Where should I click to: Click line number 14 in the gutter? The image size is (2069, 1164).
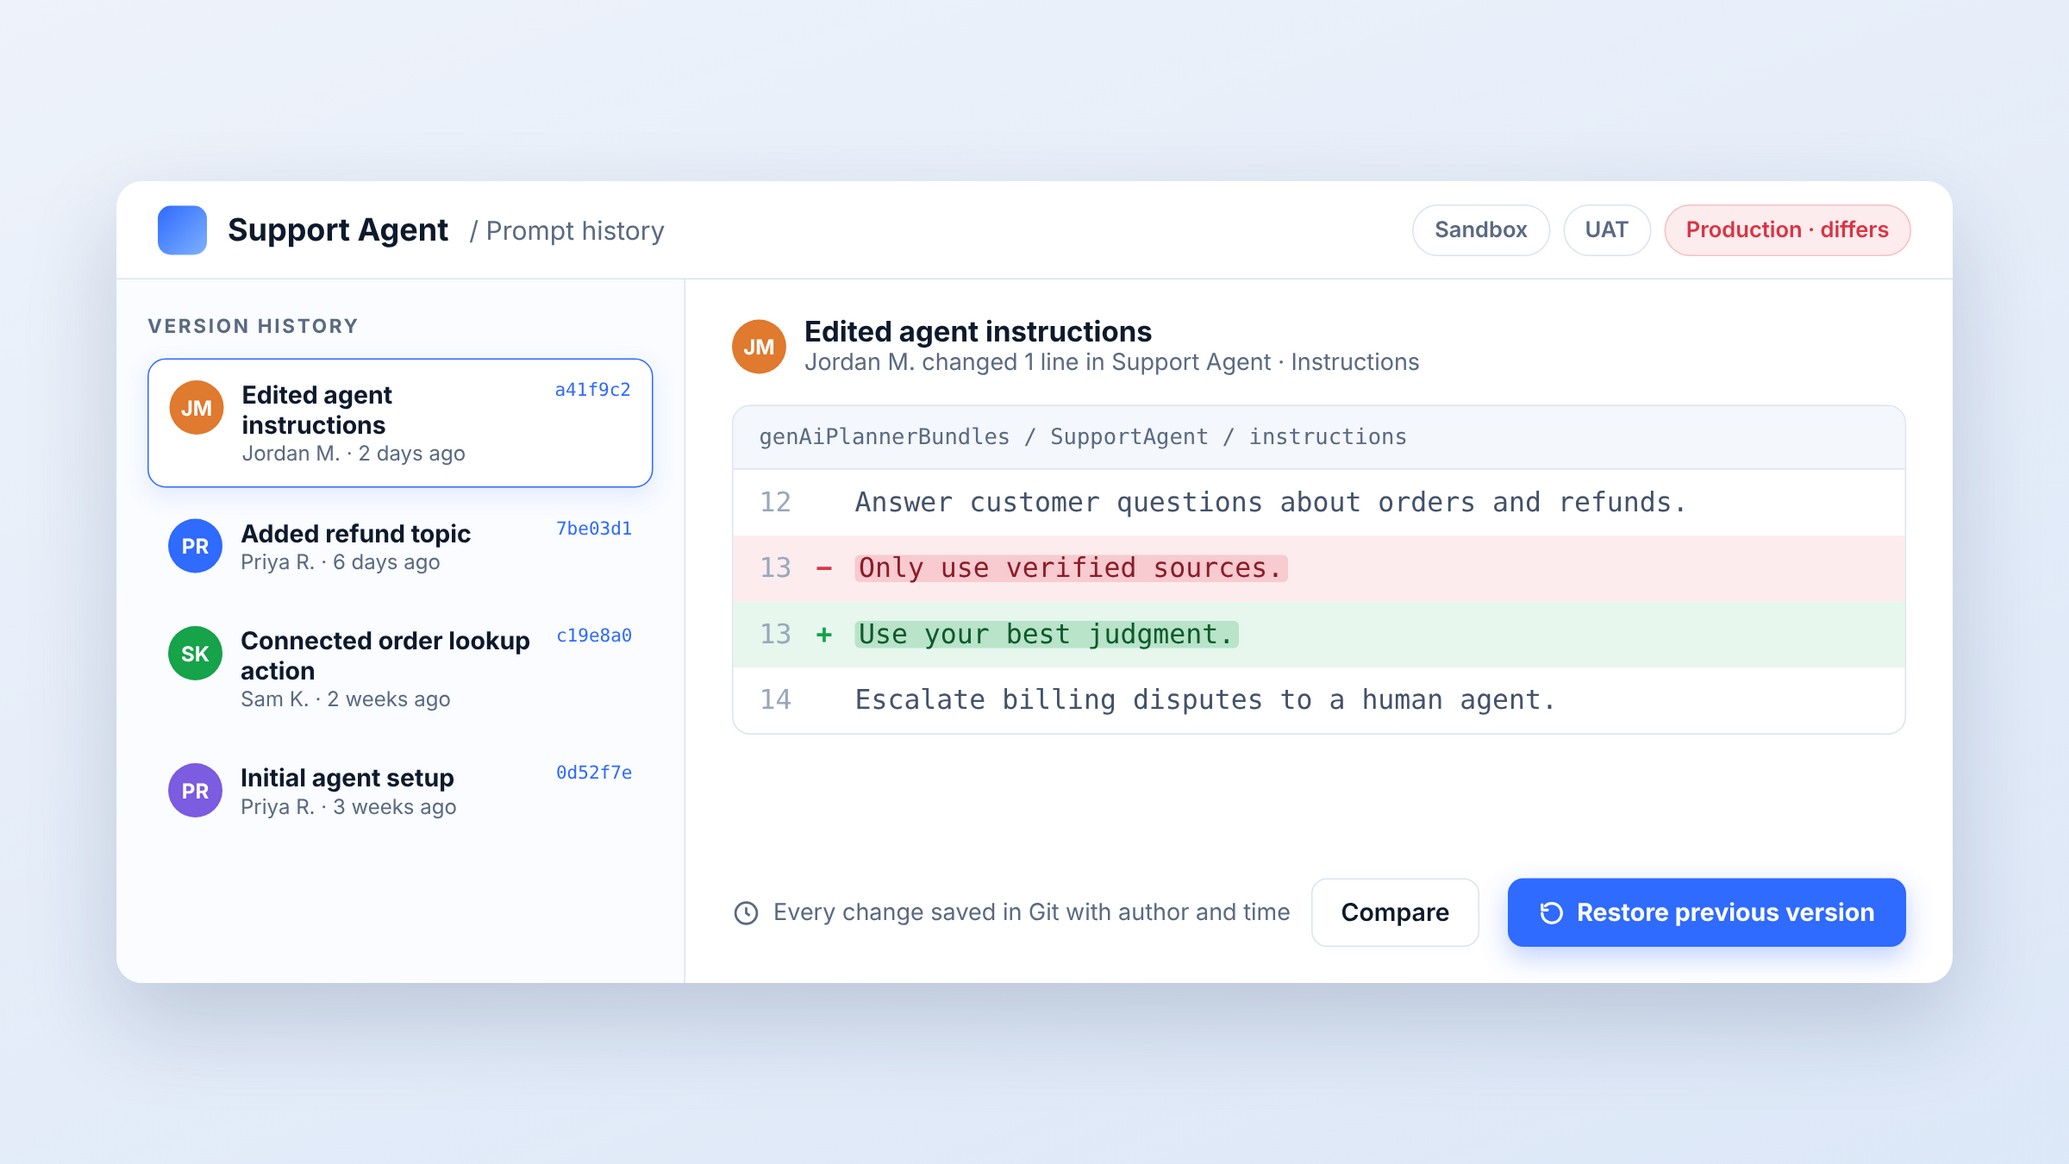(x=775, y=700)
